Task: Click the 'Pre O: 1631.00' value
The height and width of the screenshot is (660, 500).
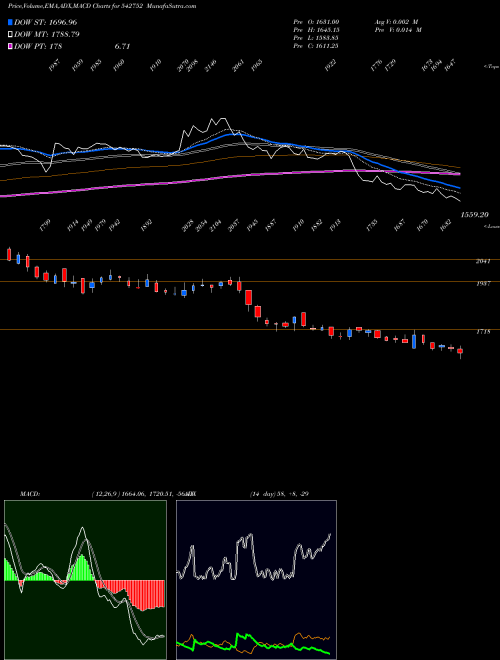Action: coord(316,22)
